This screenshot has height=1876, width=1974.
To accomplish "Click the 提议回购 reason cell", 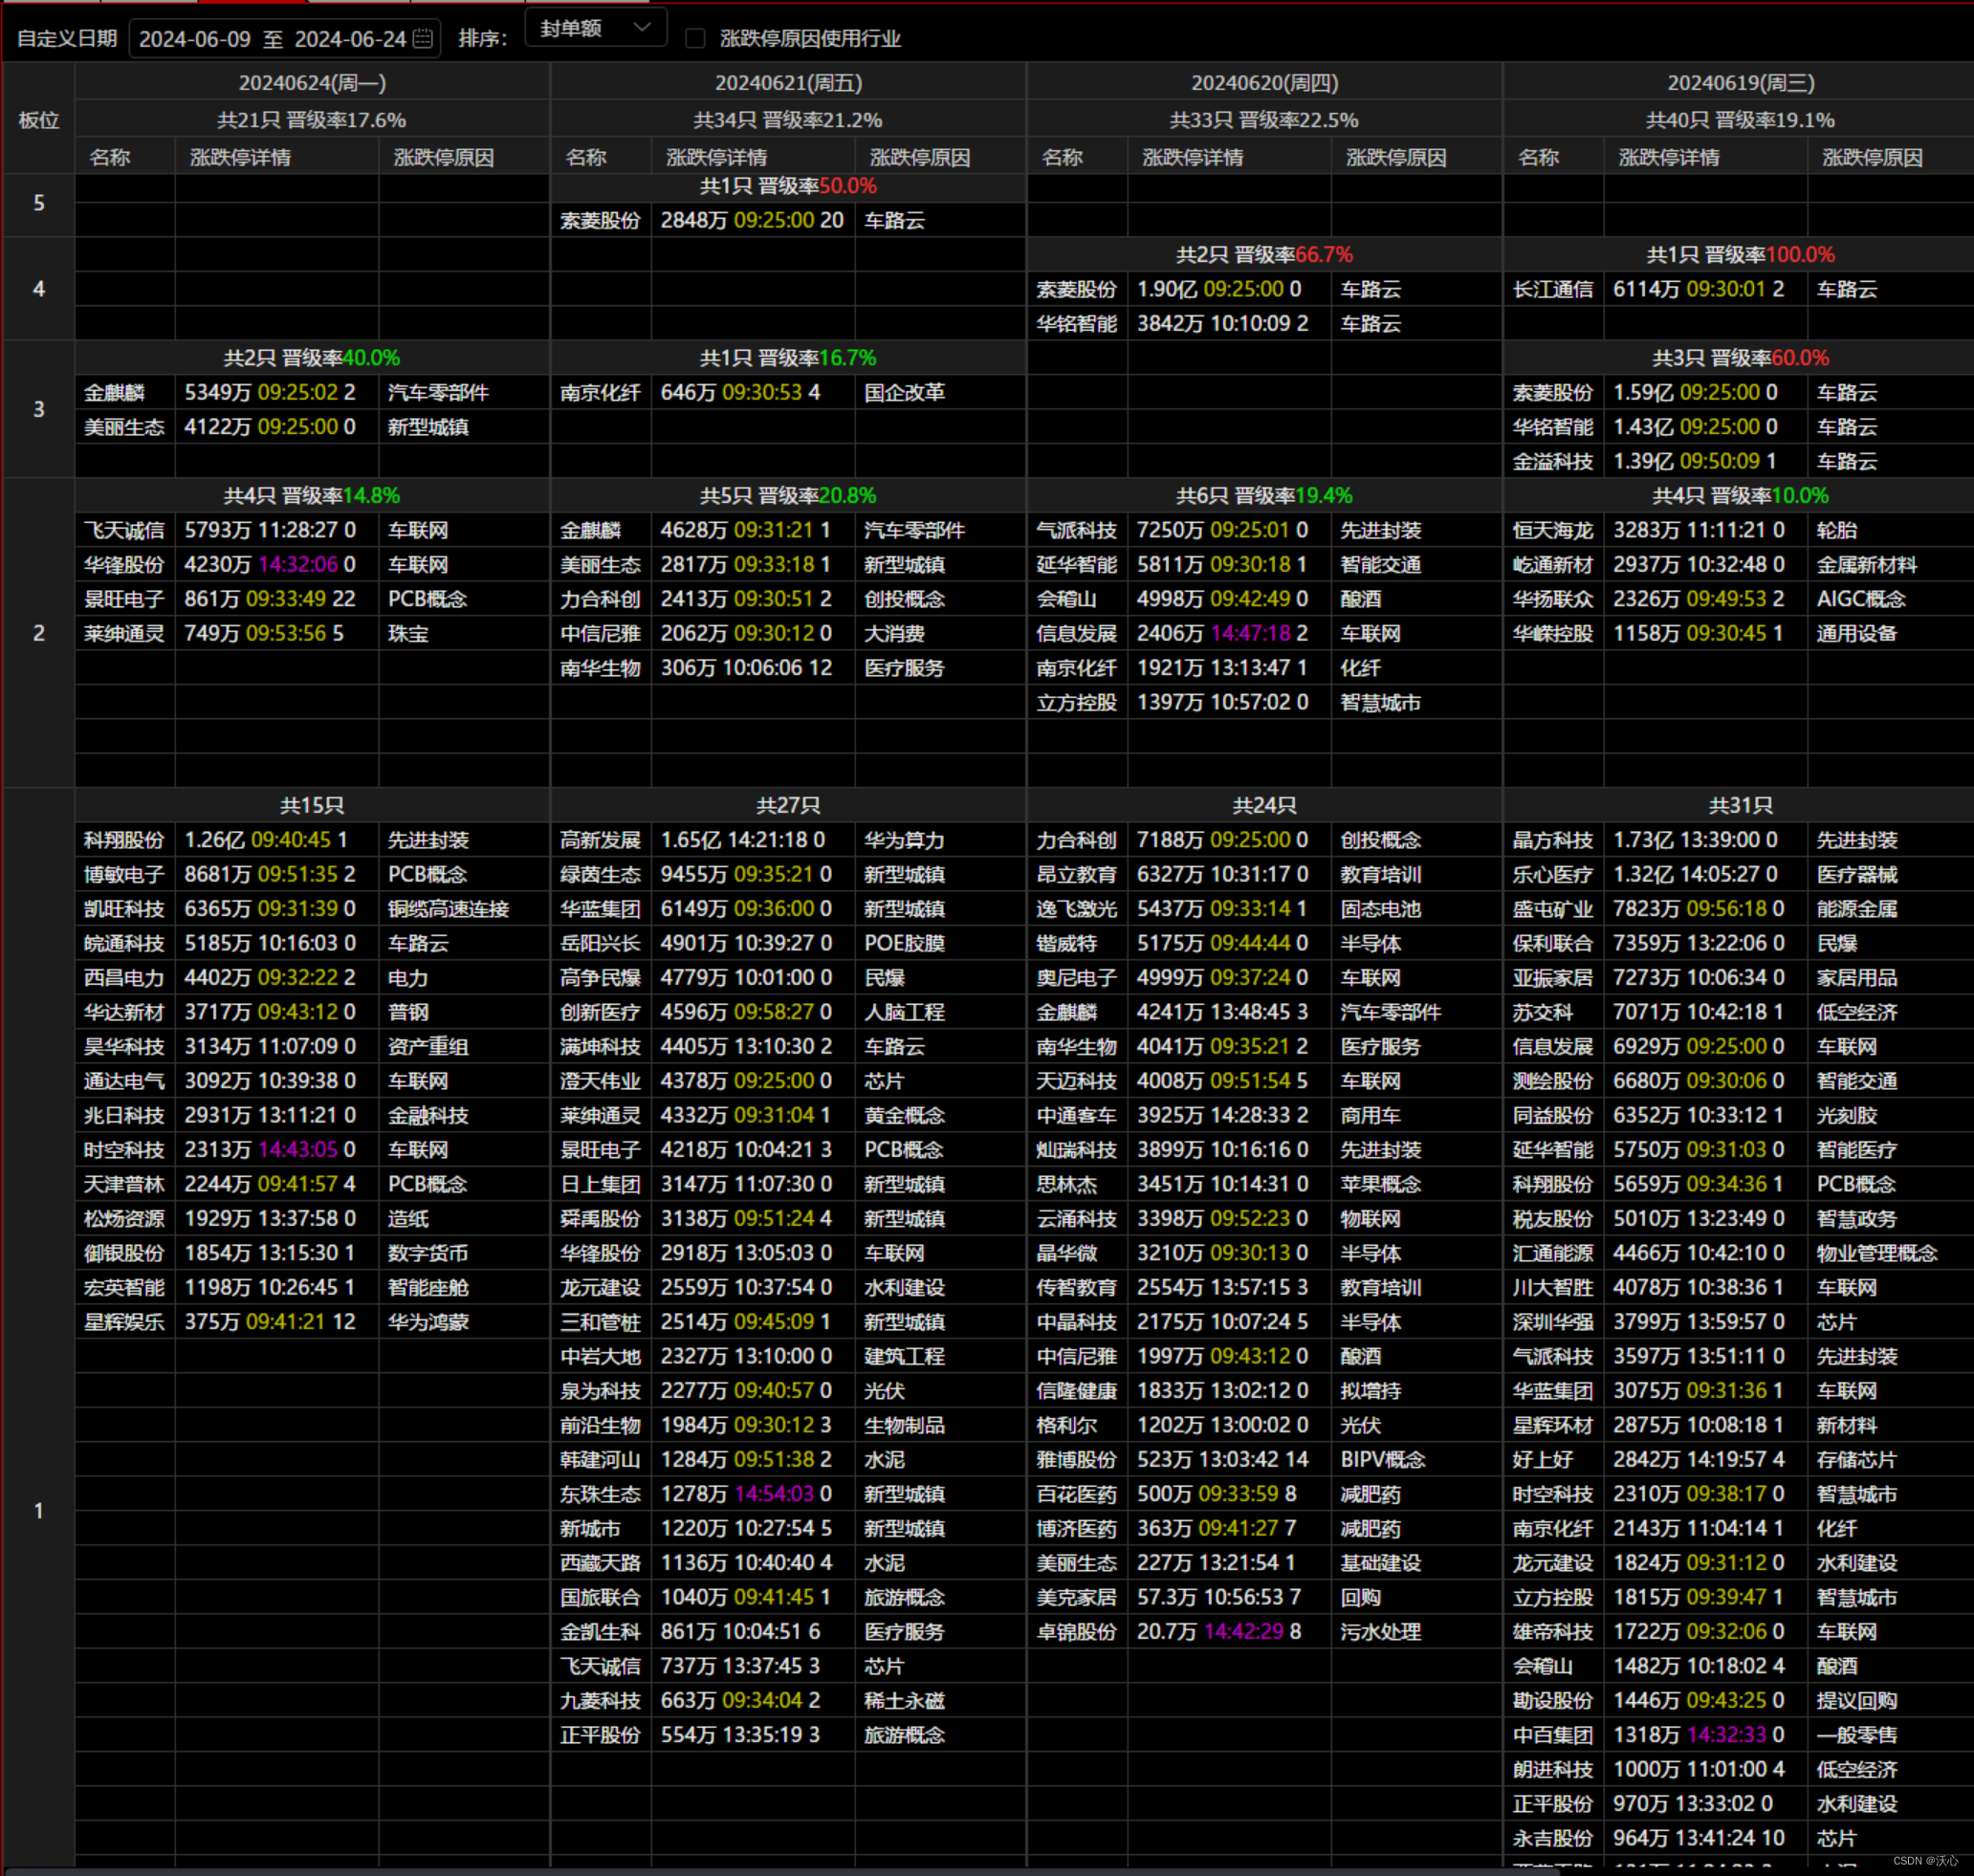I will click(1857, 1701).
